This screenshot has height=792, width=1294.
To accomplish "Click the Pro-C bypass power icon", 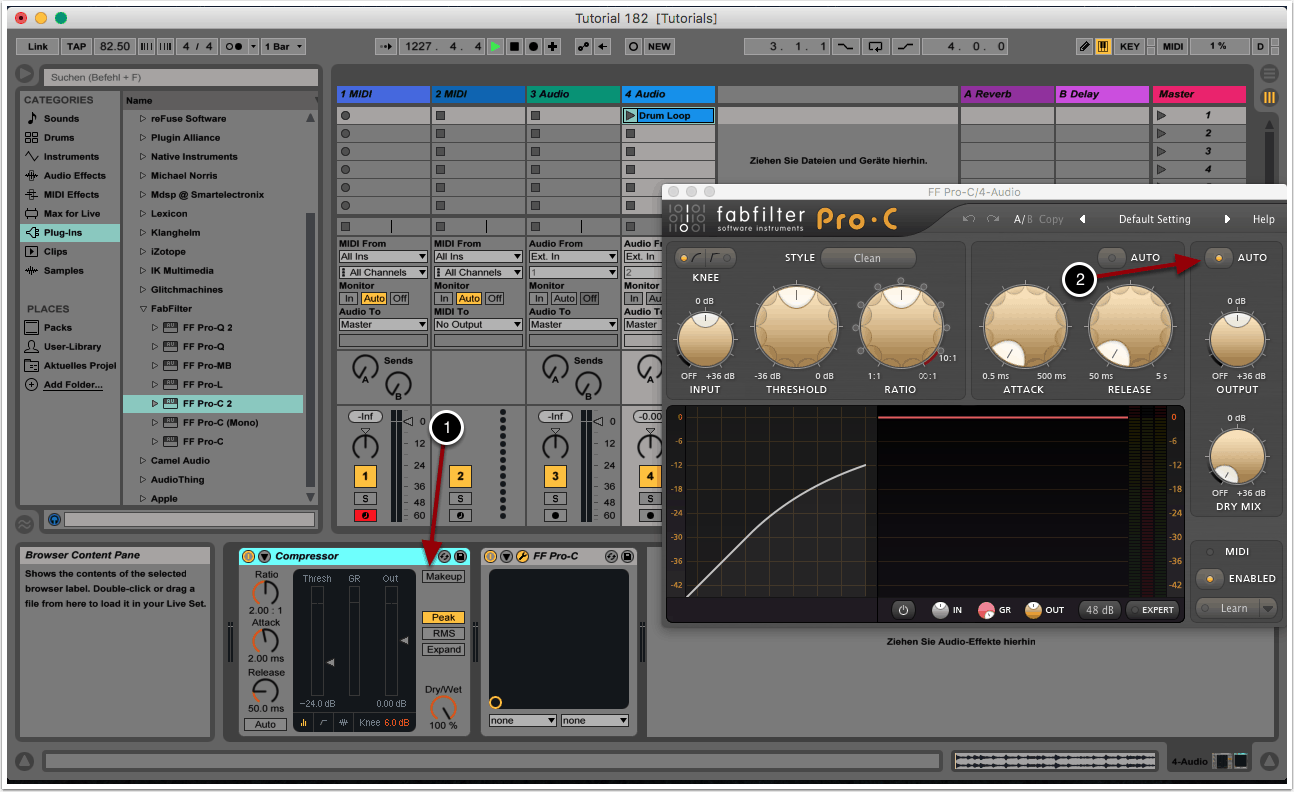I will (903, 610).
